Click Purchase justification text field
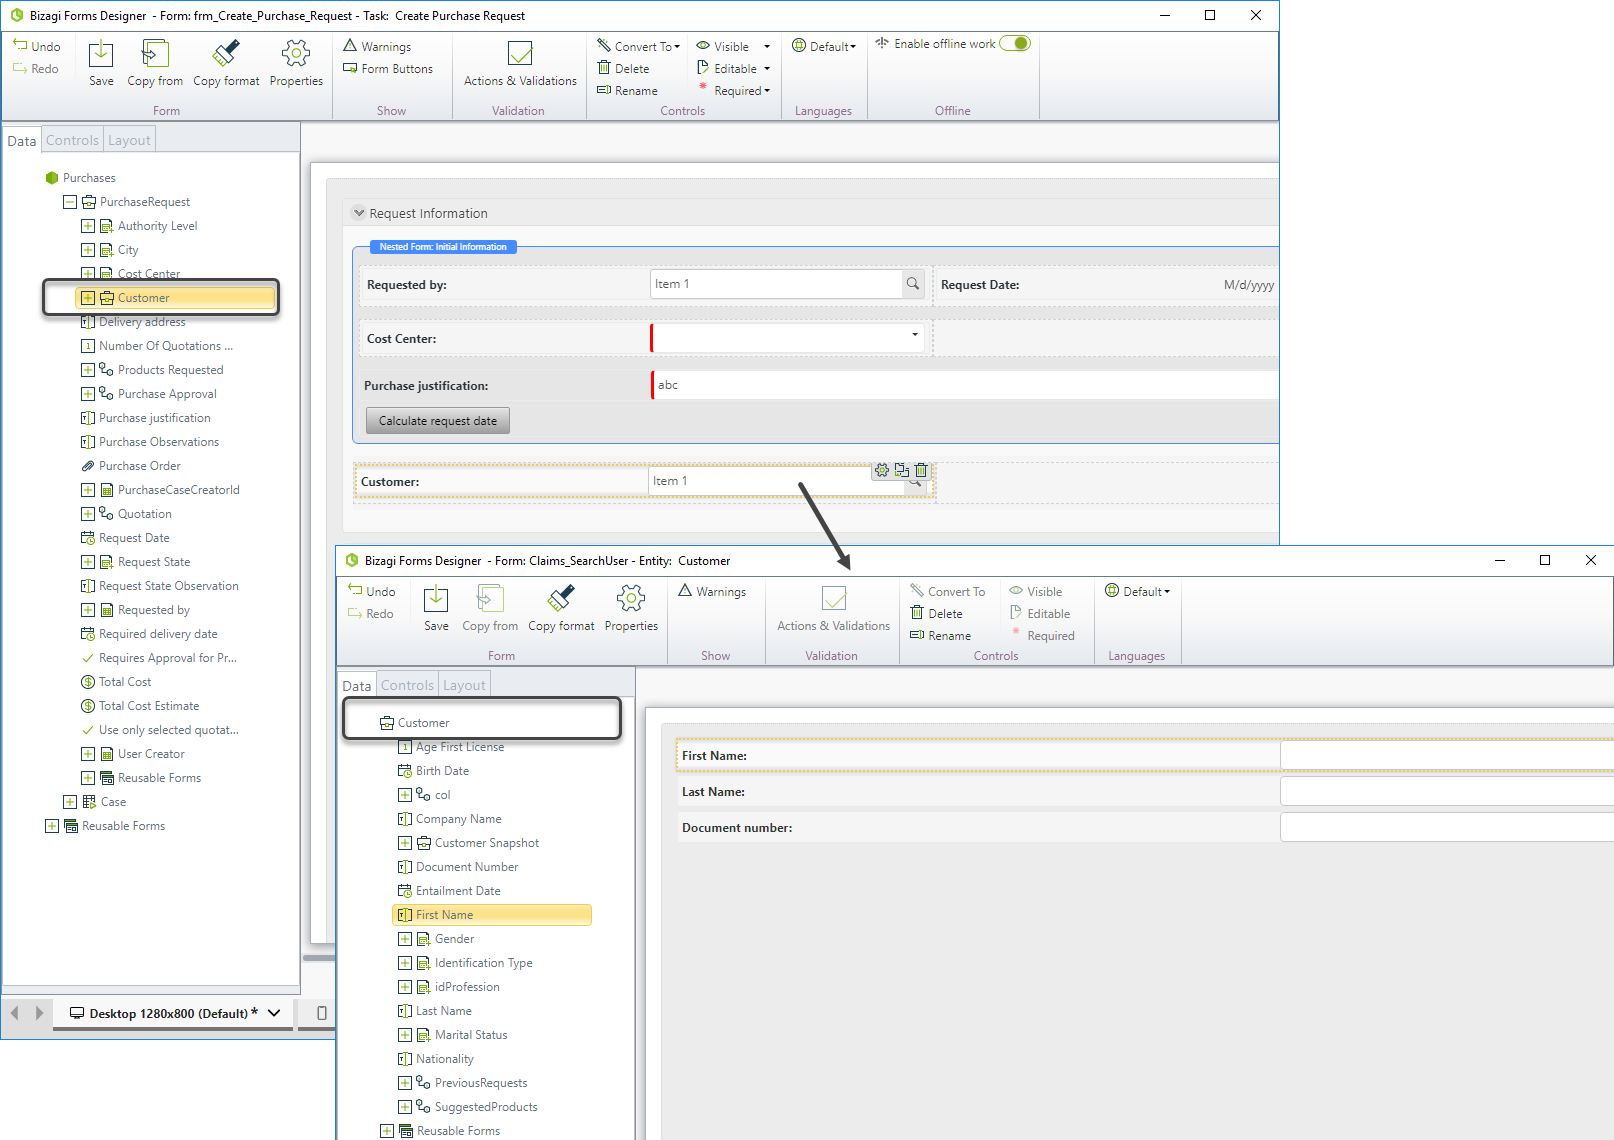1614x1140 pixels. [965, 385]
